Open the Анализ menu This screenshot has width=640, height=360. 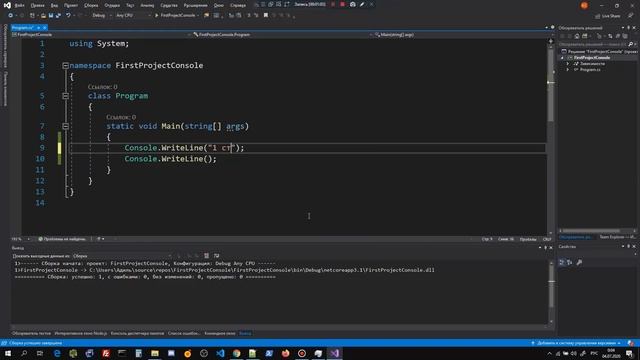tap(147, 5)
